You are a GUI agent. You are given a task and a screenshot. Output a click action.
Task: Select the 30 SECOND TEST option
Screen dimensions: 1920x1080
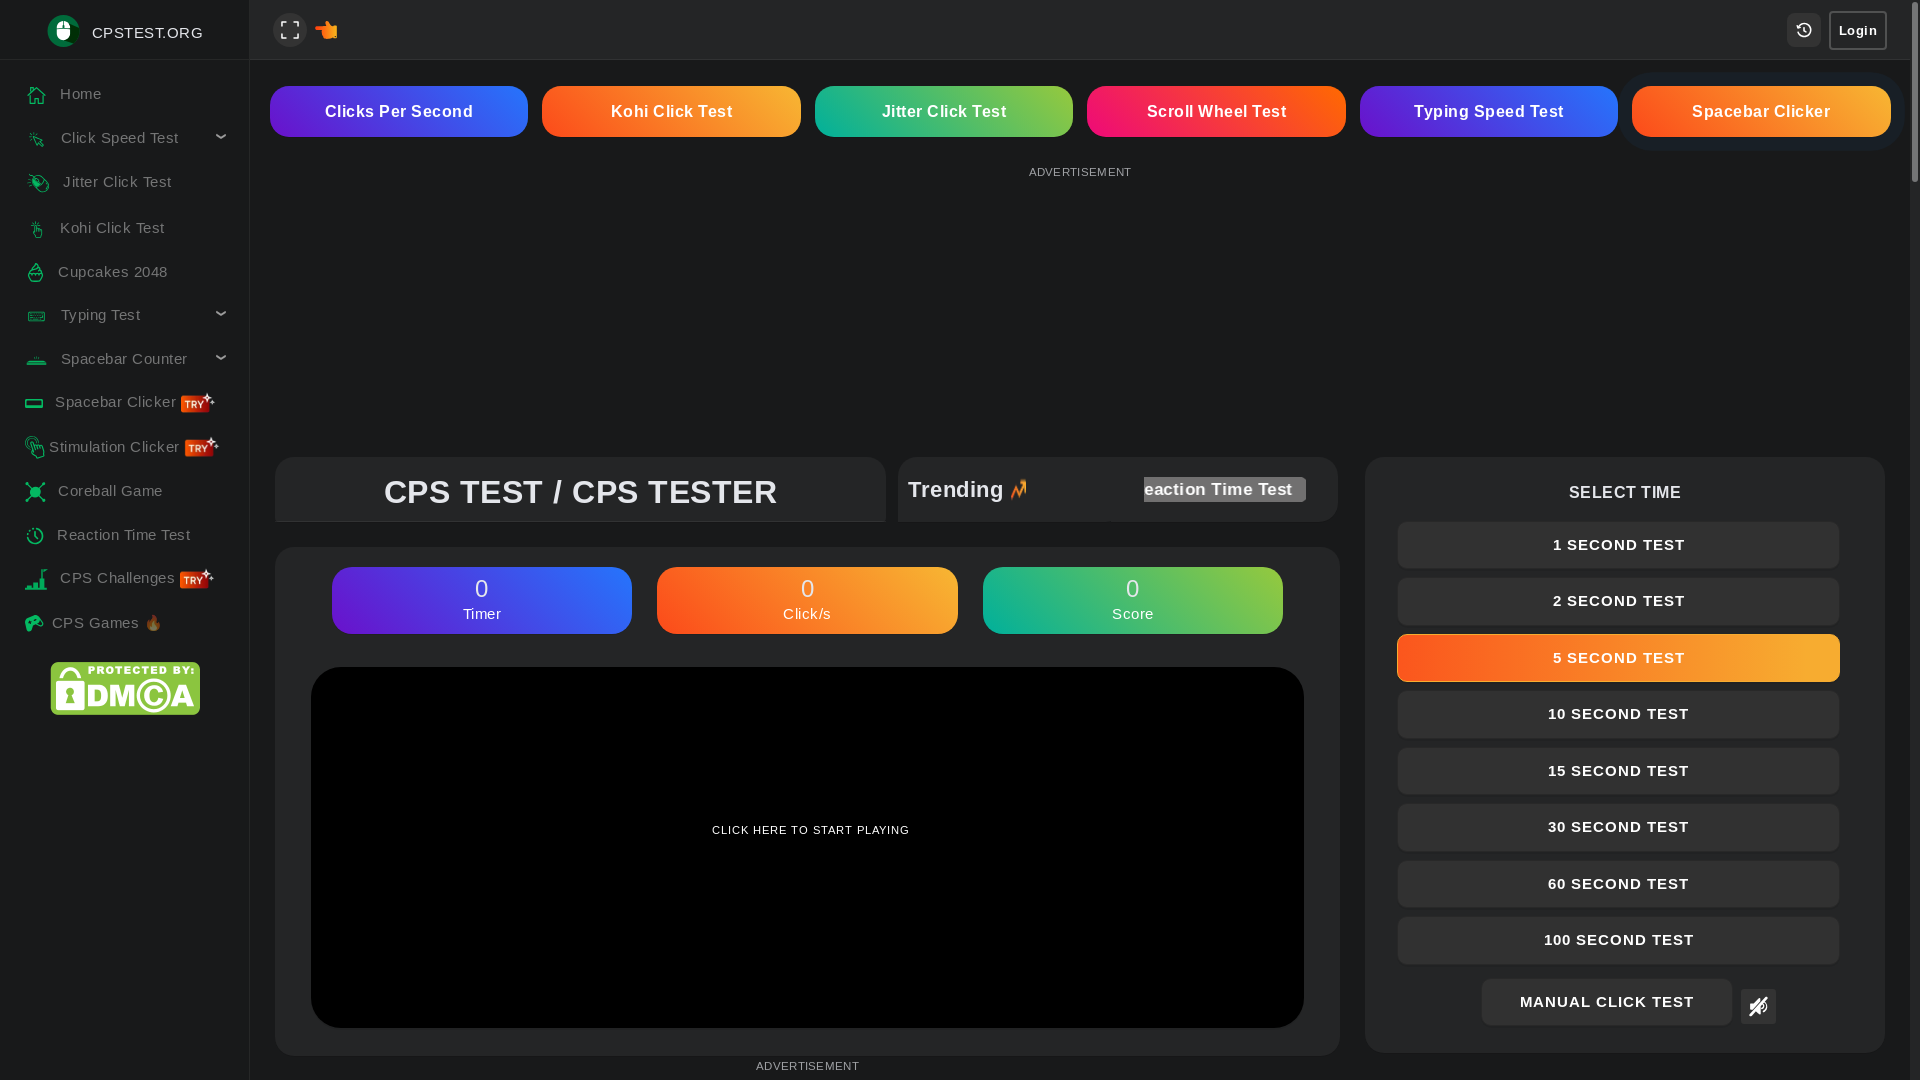1618,827
